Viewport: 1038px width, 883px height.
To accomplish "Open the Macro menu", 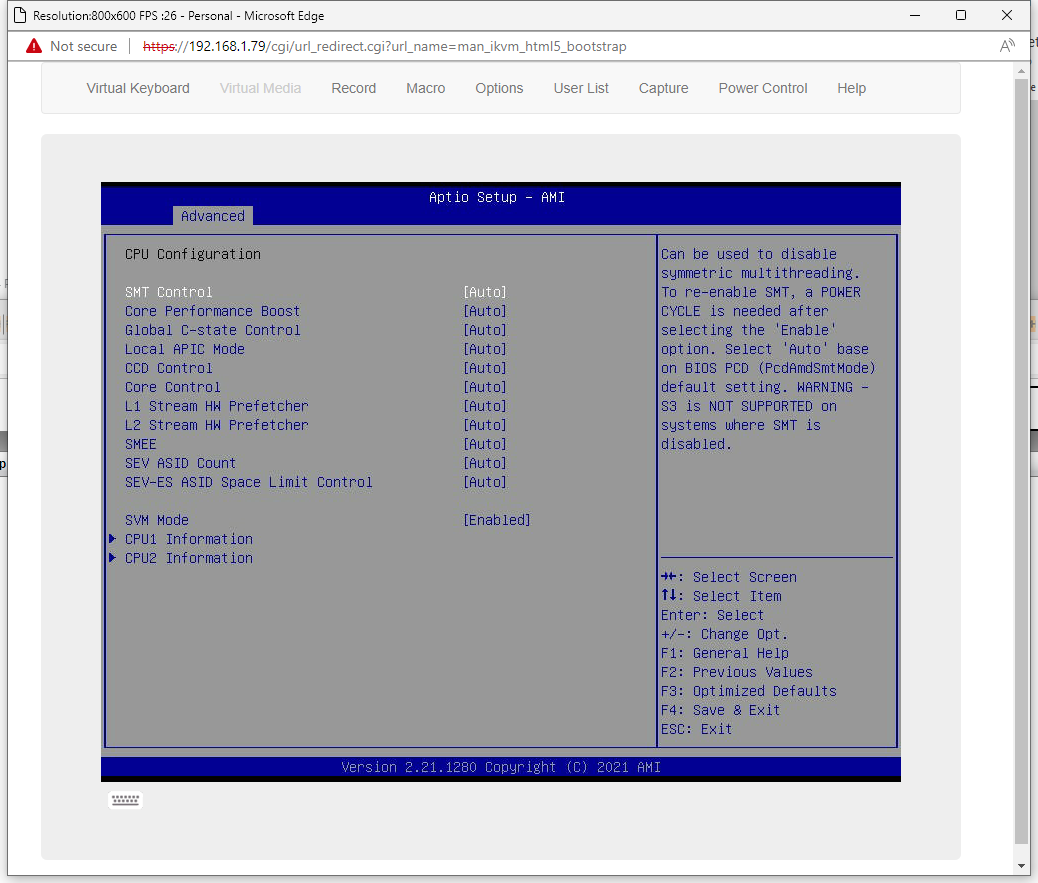I will tap(426, 88).
